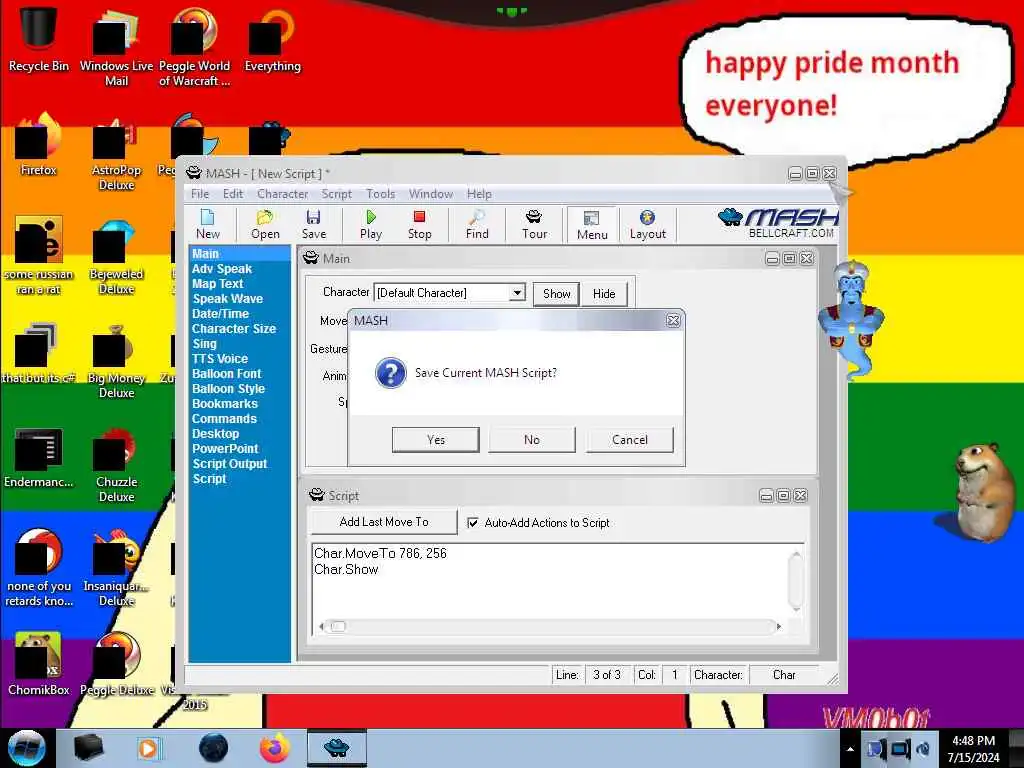Image resolution: width=1024 pixels, height=768 pixels.
Task: Close the MASH save dialog with X
Action: [673, 321]
